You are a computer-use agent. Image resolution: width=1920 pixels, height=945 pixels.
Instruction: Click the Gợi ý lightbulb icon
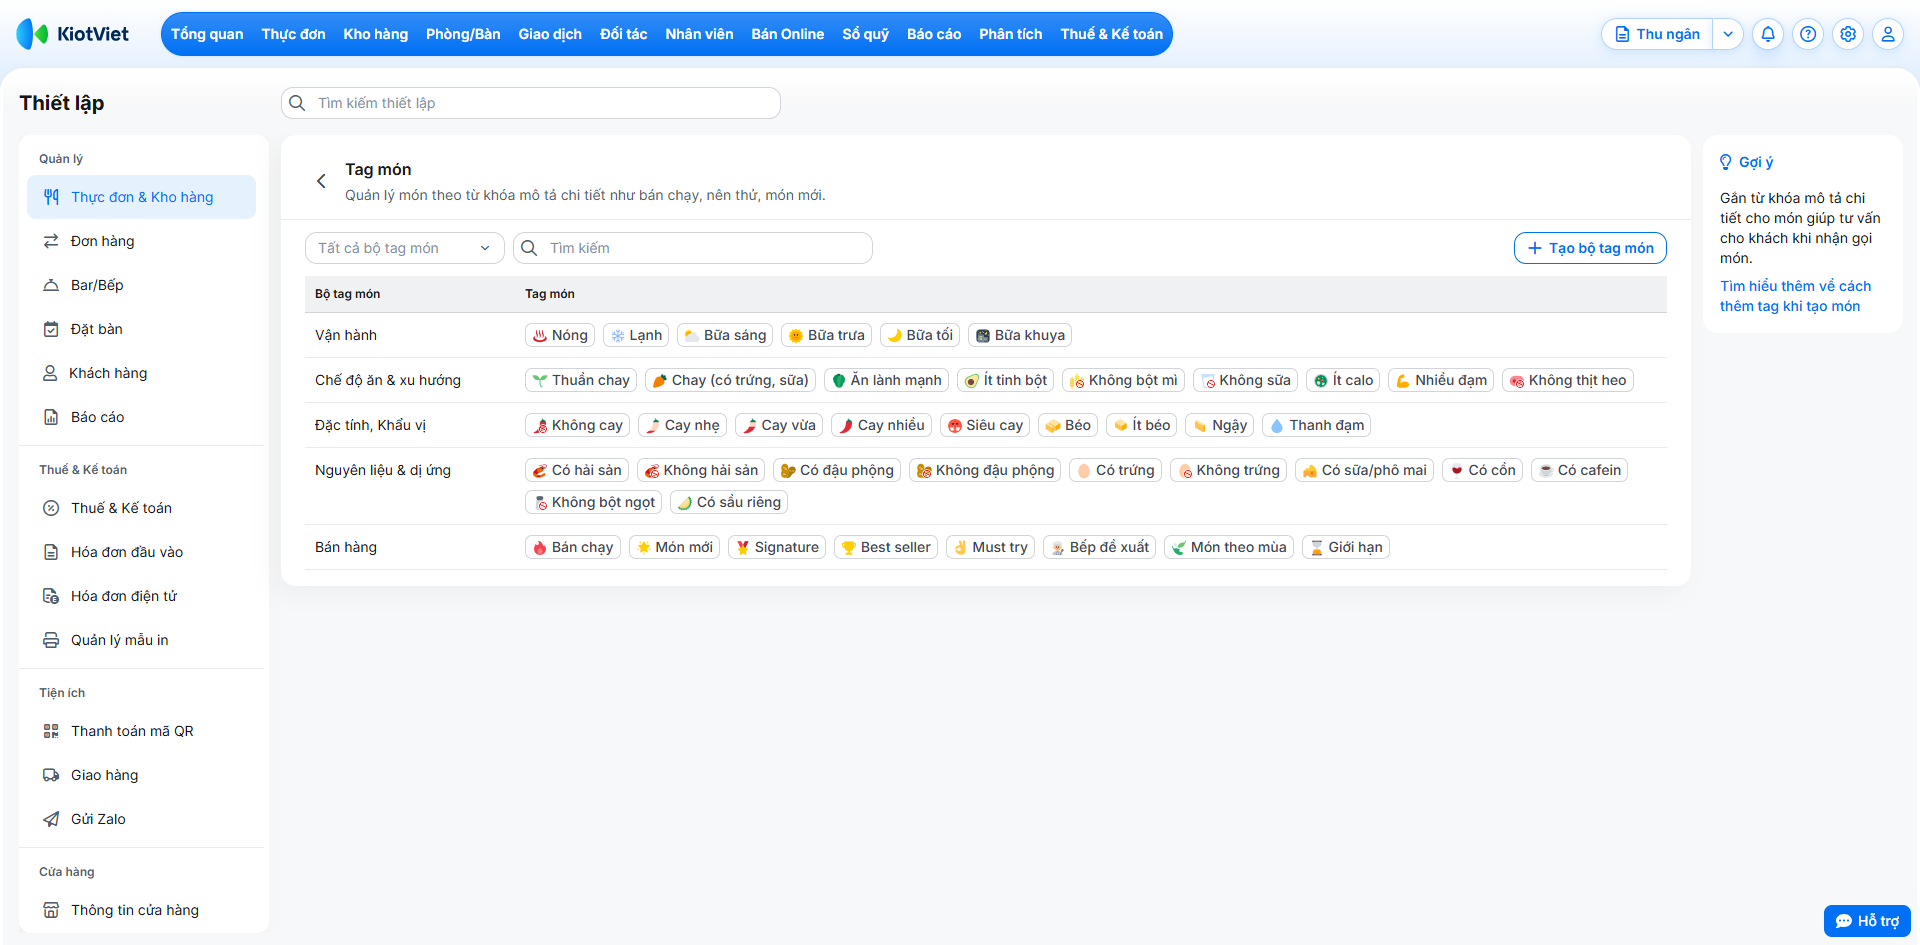pos(1726,162)
